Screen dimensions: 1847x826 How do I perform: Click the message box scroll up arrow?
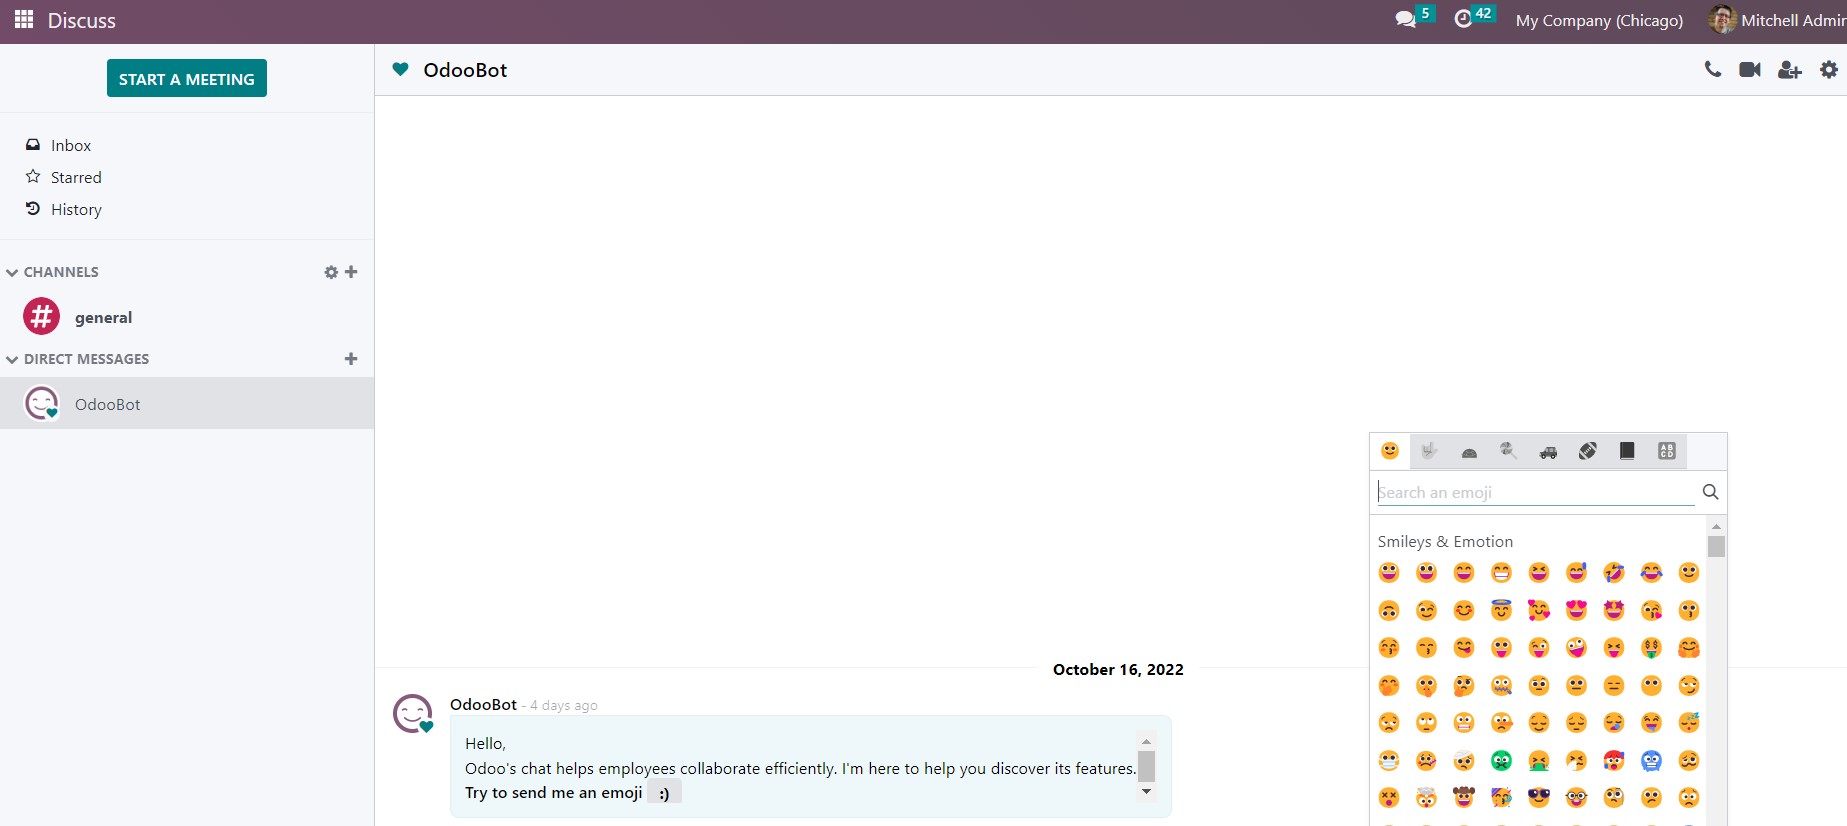[1147, 741]
